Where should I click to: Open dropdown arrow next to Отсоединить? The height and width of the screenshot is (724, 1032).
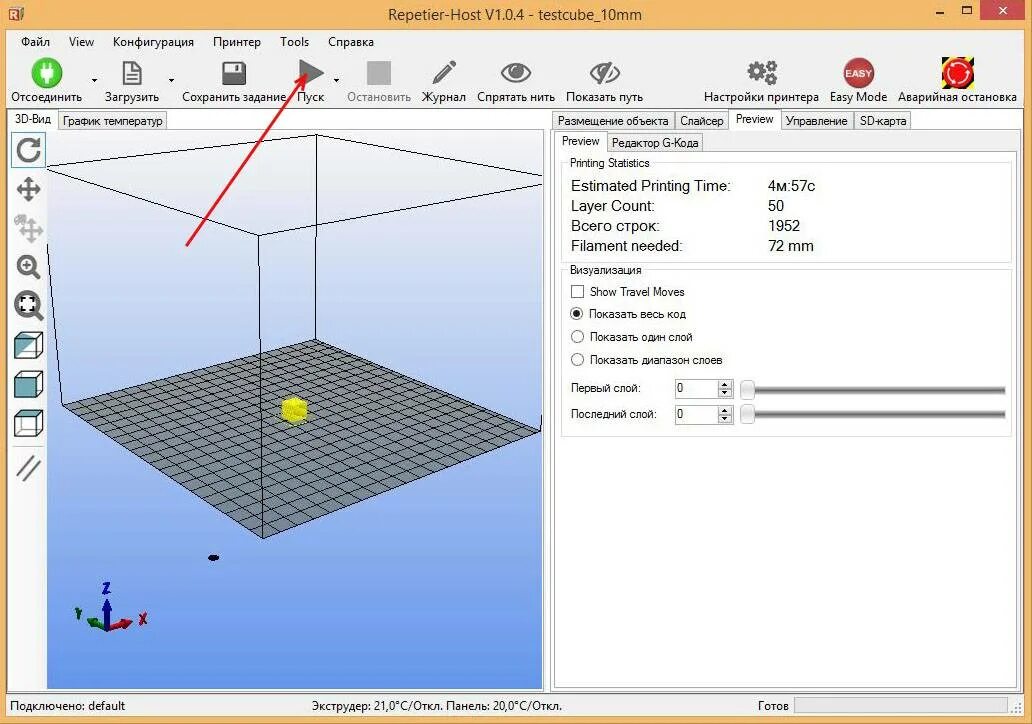[94, 80]
